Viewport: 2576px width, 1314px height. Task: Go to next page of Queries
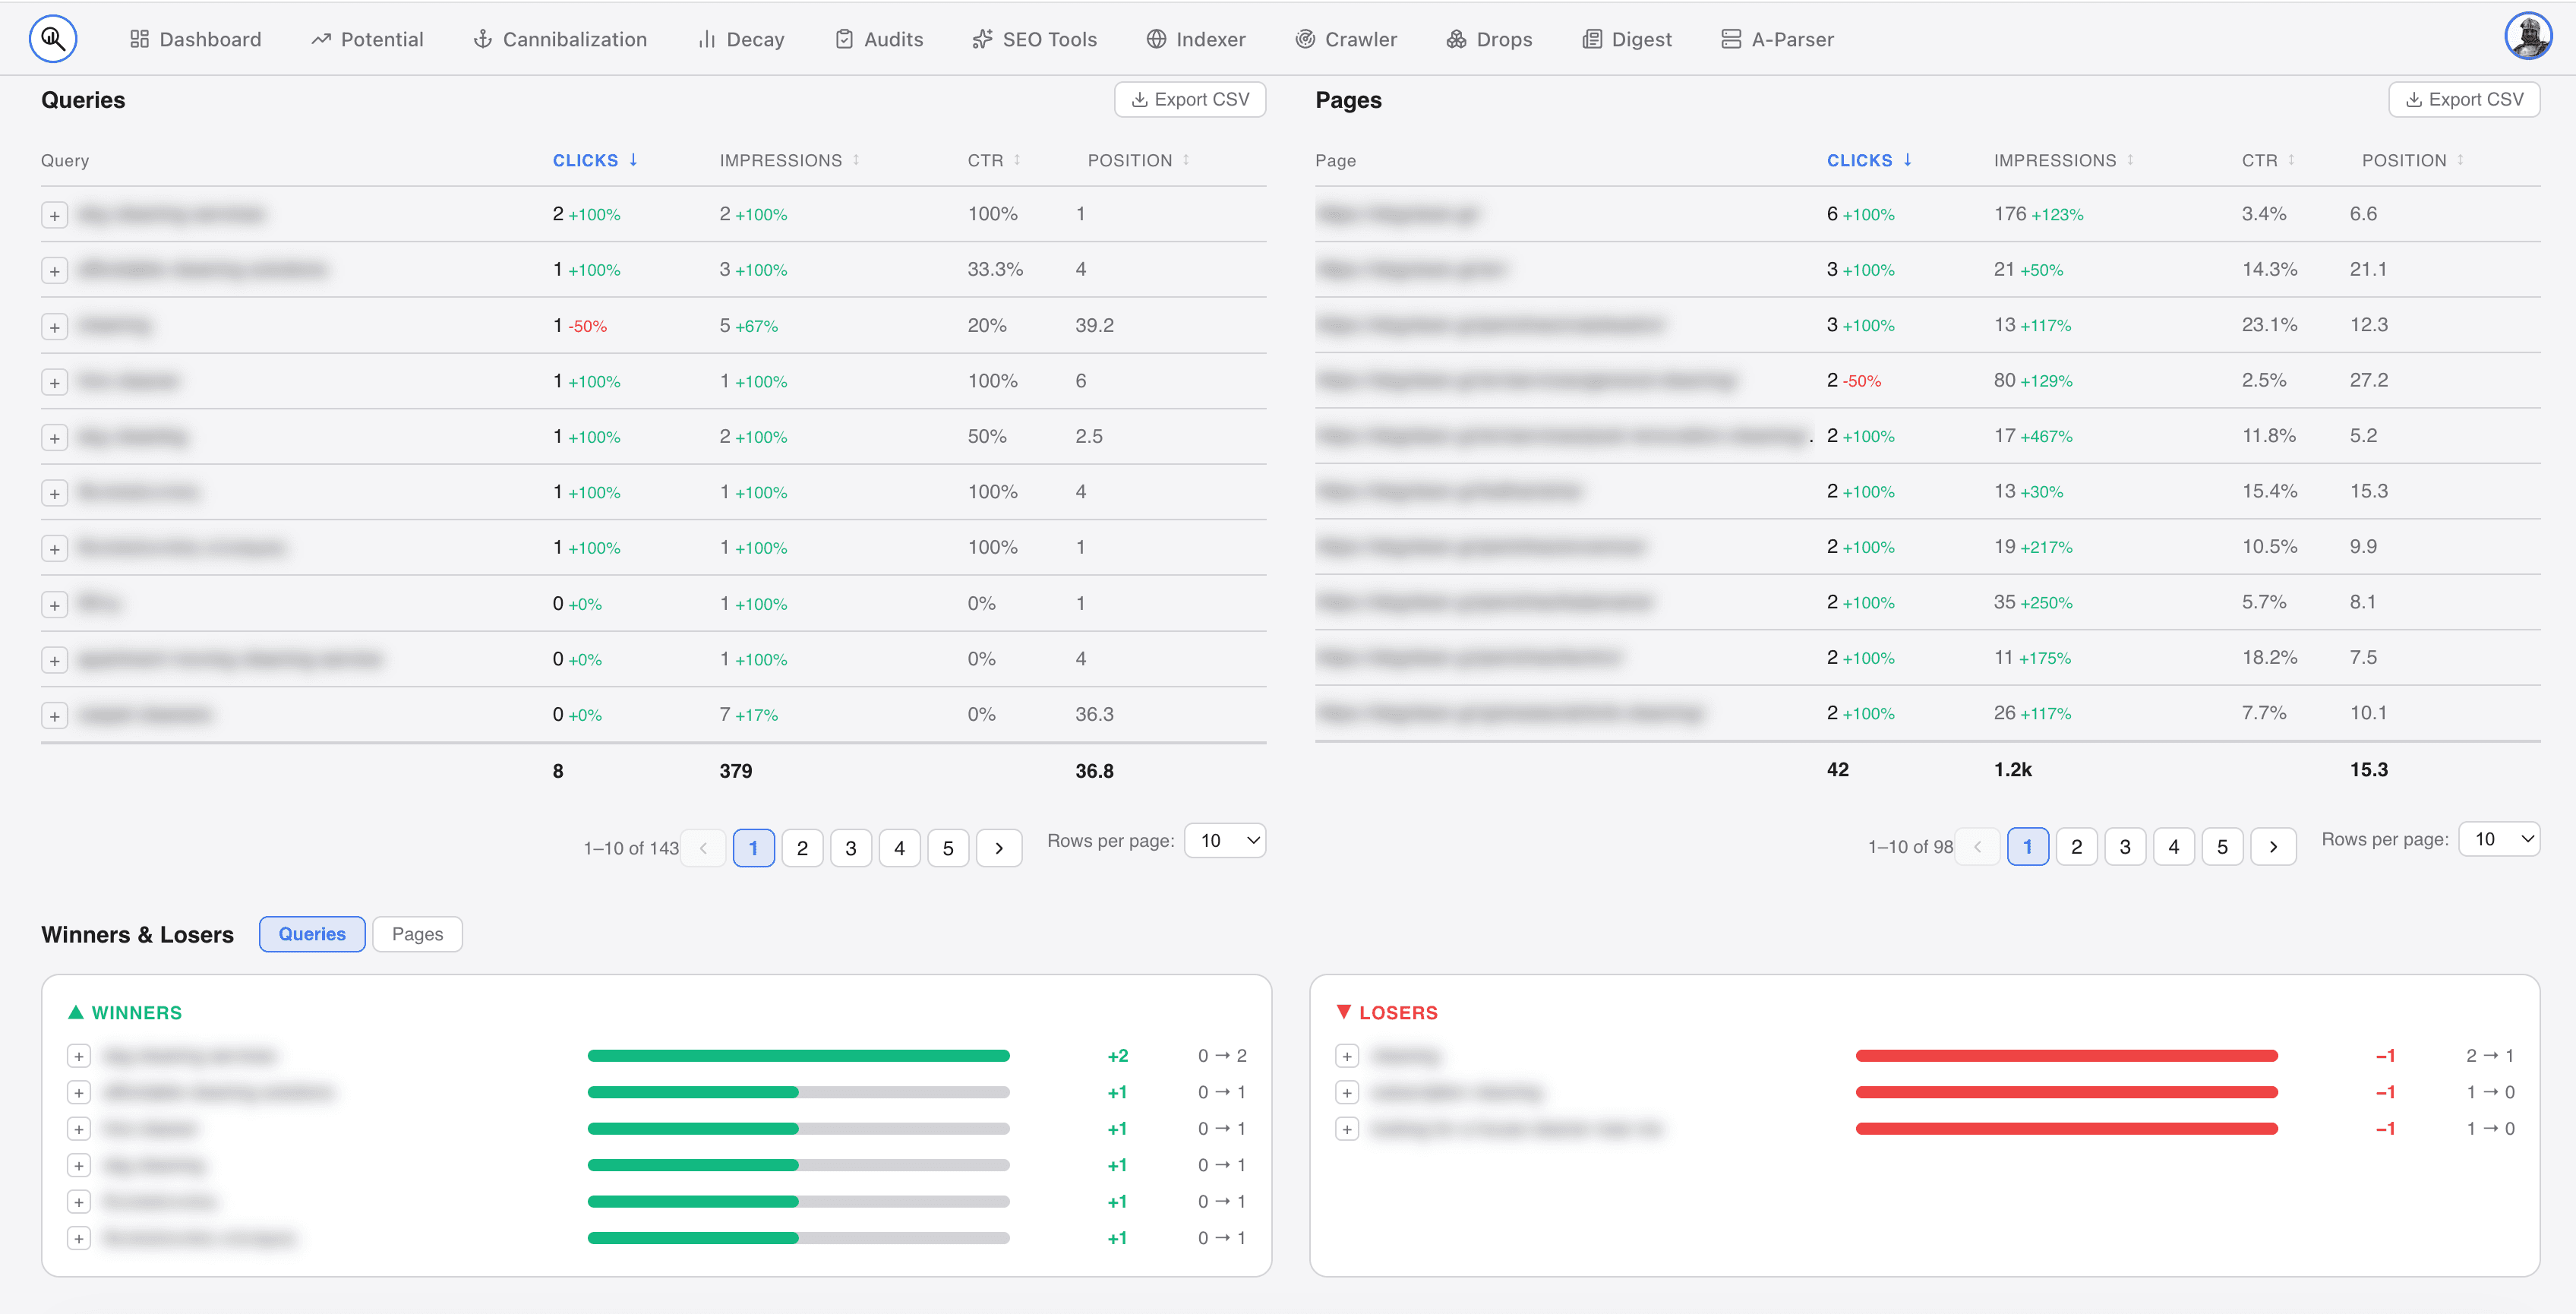tap(998, 848)
